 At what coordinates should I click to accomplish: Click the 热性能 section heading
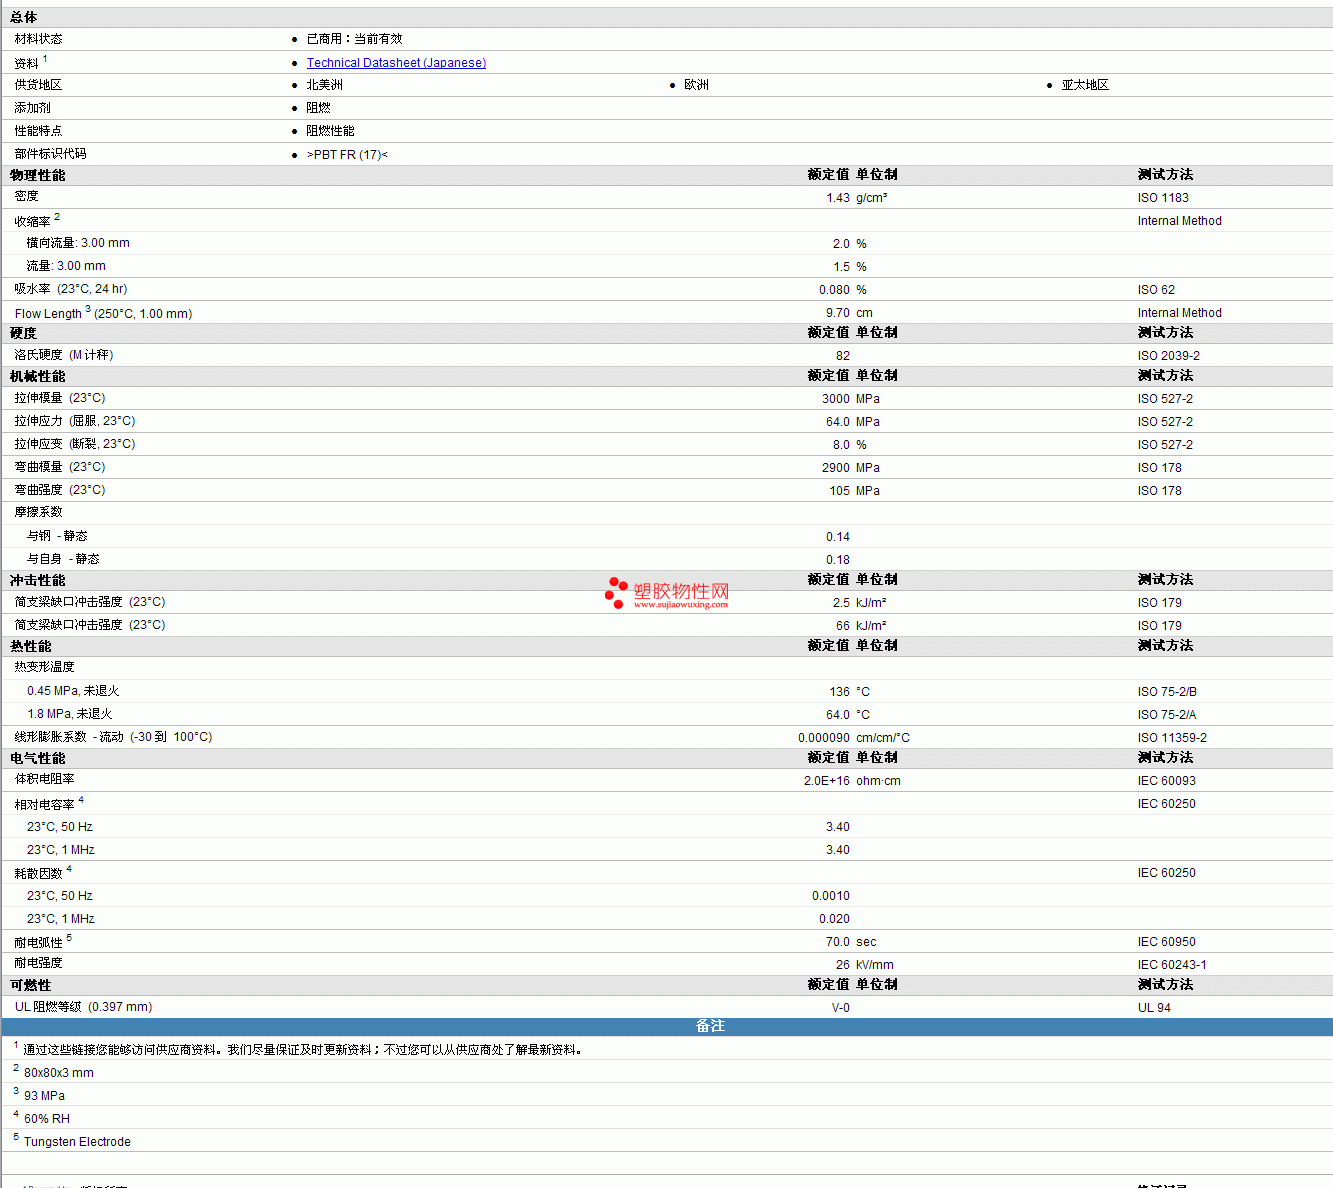pos(31,646)
